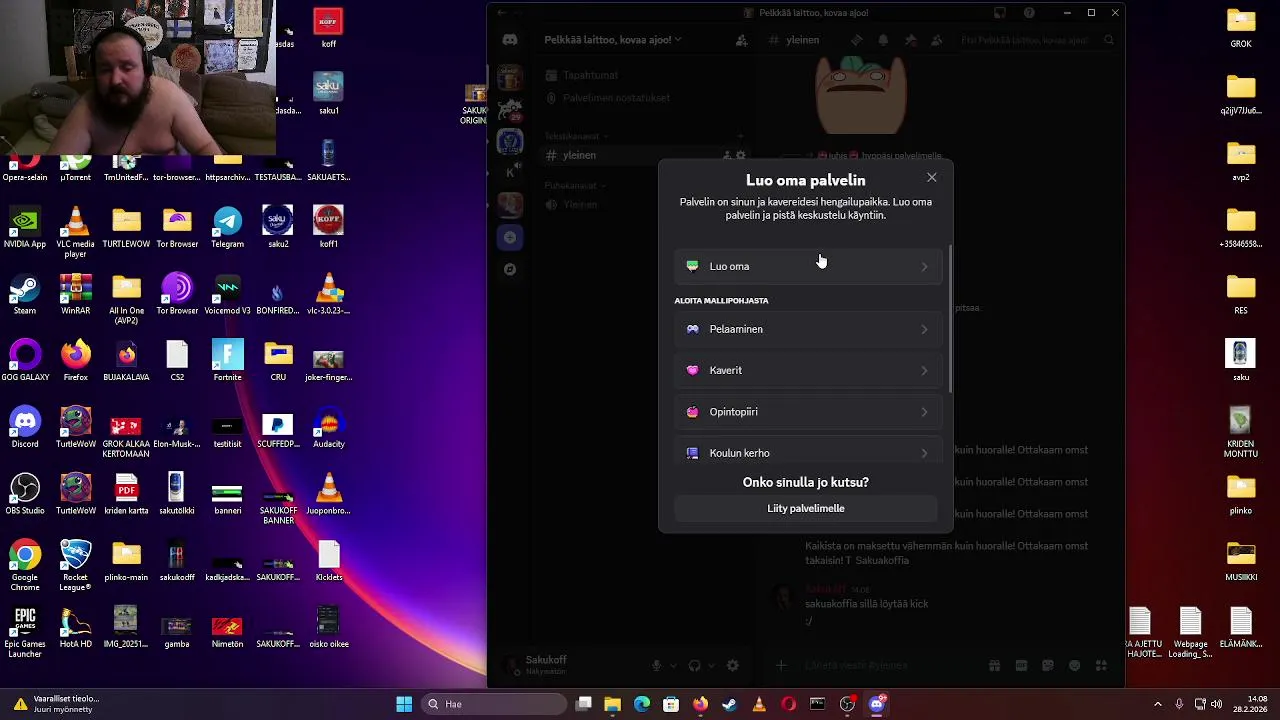Select the Firefox desktop icon
The width and height of the screenshot is (1280, 720).
point(76,360)
